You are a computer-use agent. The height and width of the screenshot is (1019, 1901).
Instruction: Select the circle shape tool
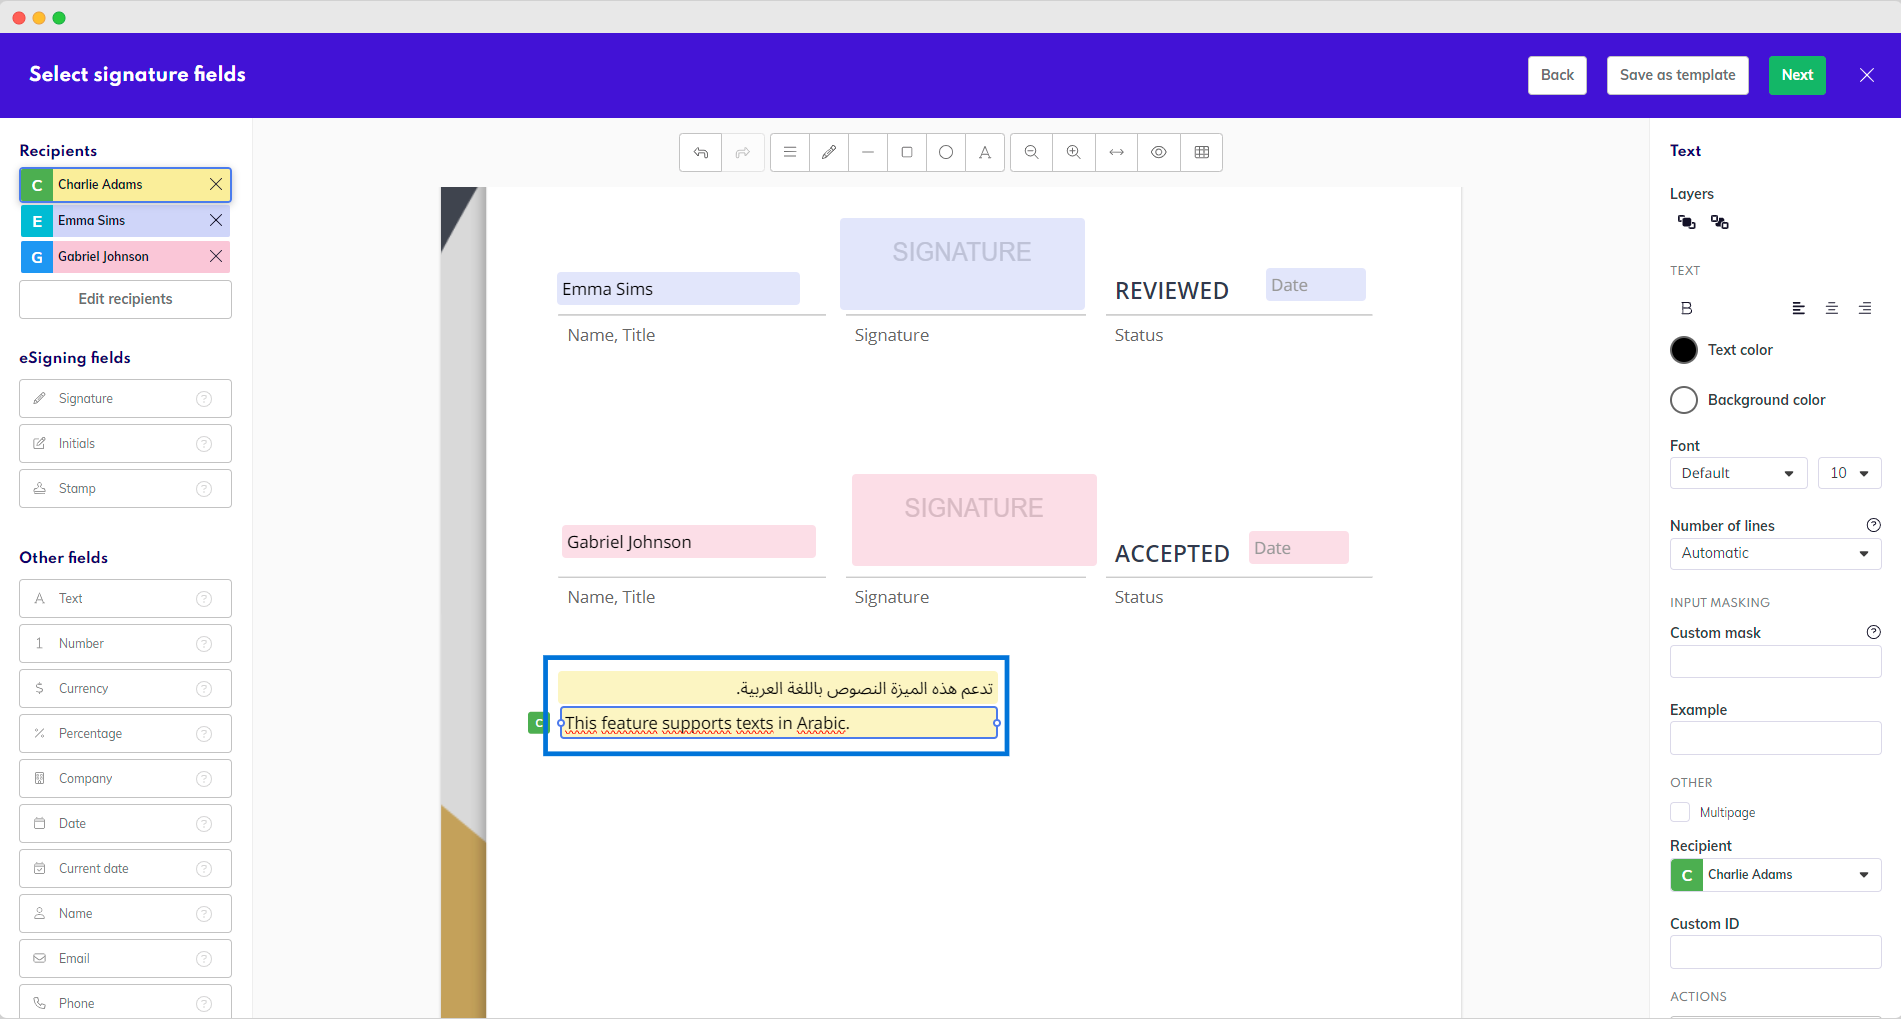(946, 152)
